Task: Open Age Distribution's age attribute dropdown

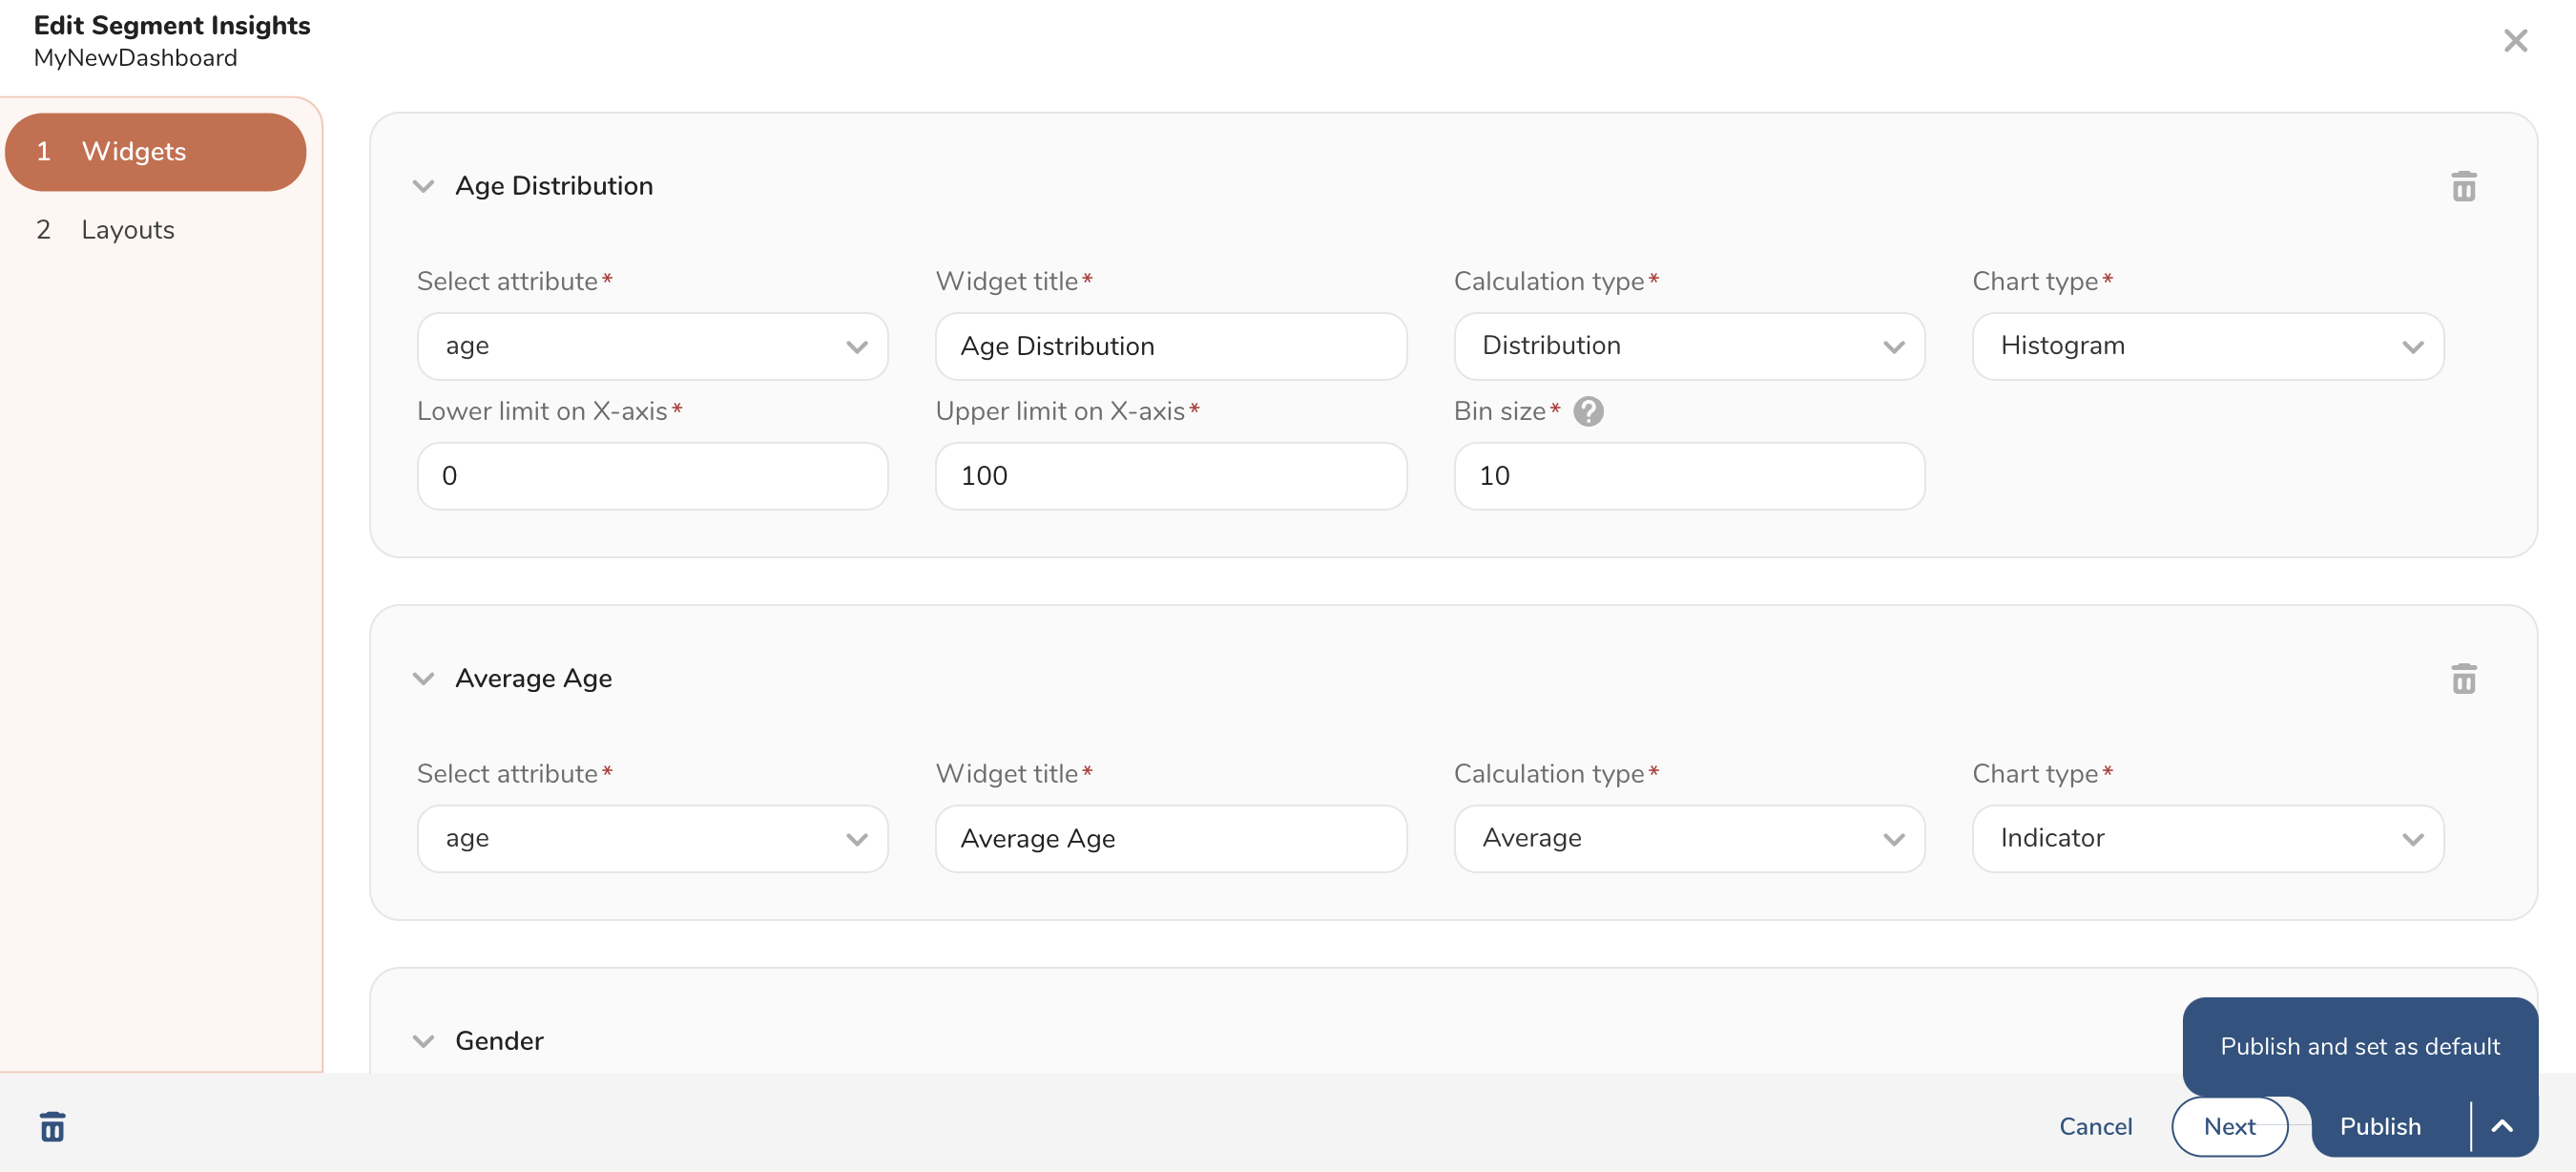Action: click(x=652, y=346)
